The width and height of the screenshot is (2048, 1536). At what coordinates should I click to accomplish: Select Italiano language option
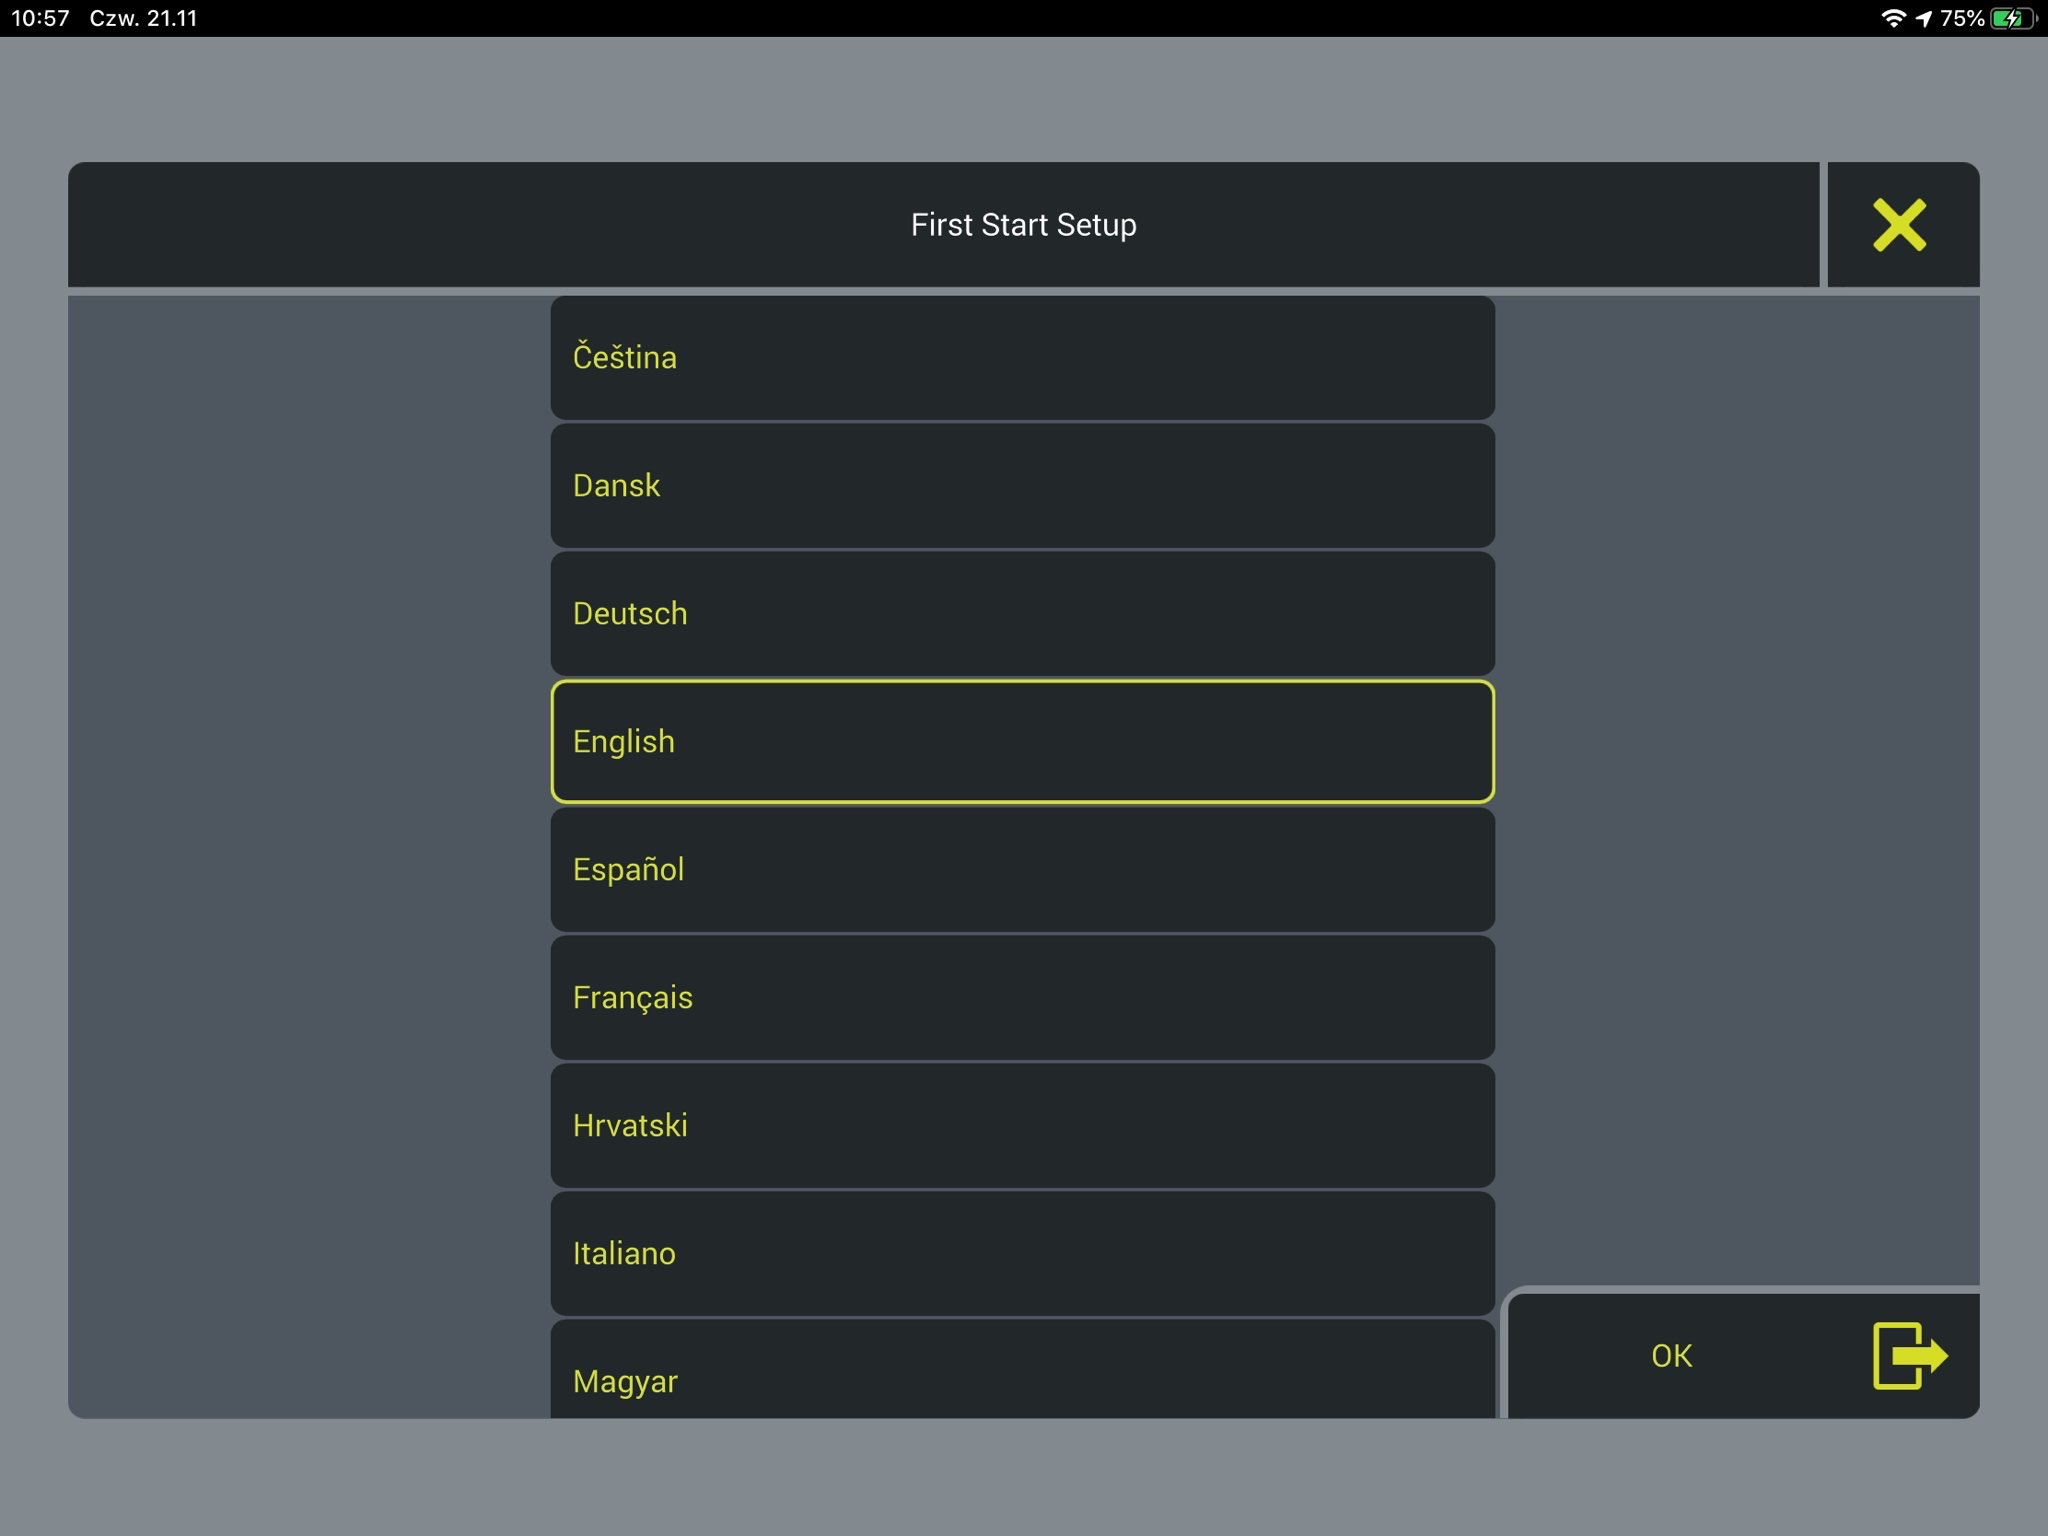[x=1022, y=1254]
